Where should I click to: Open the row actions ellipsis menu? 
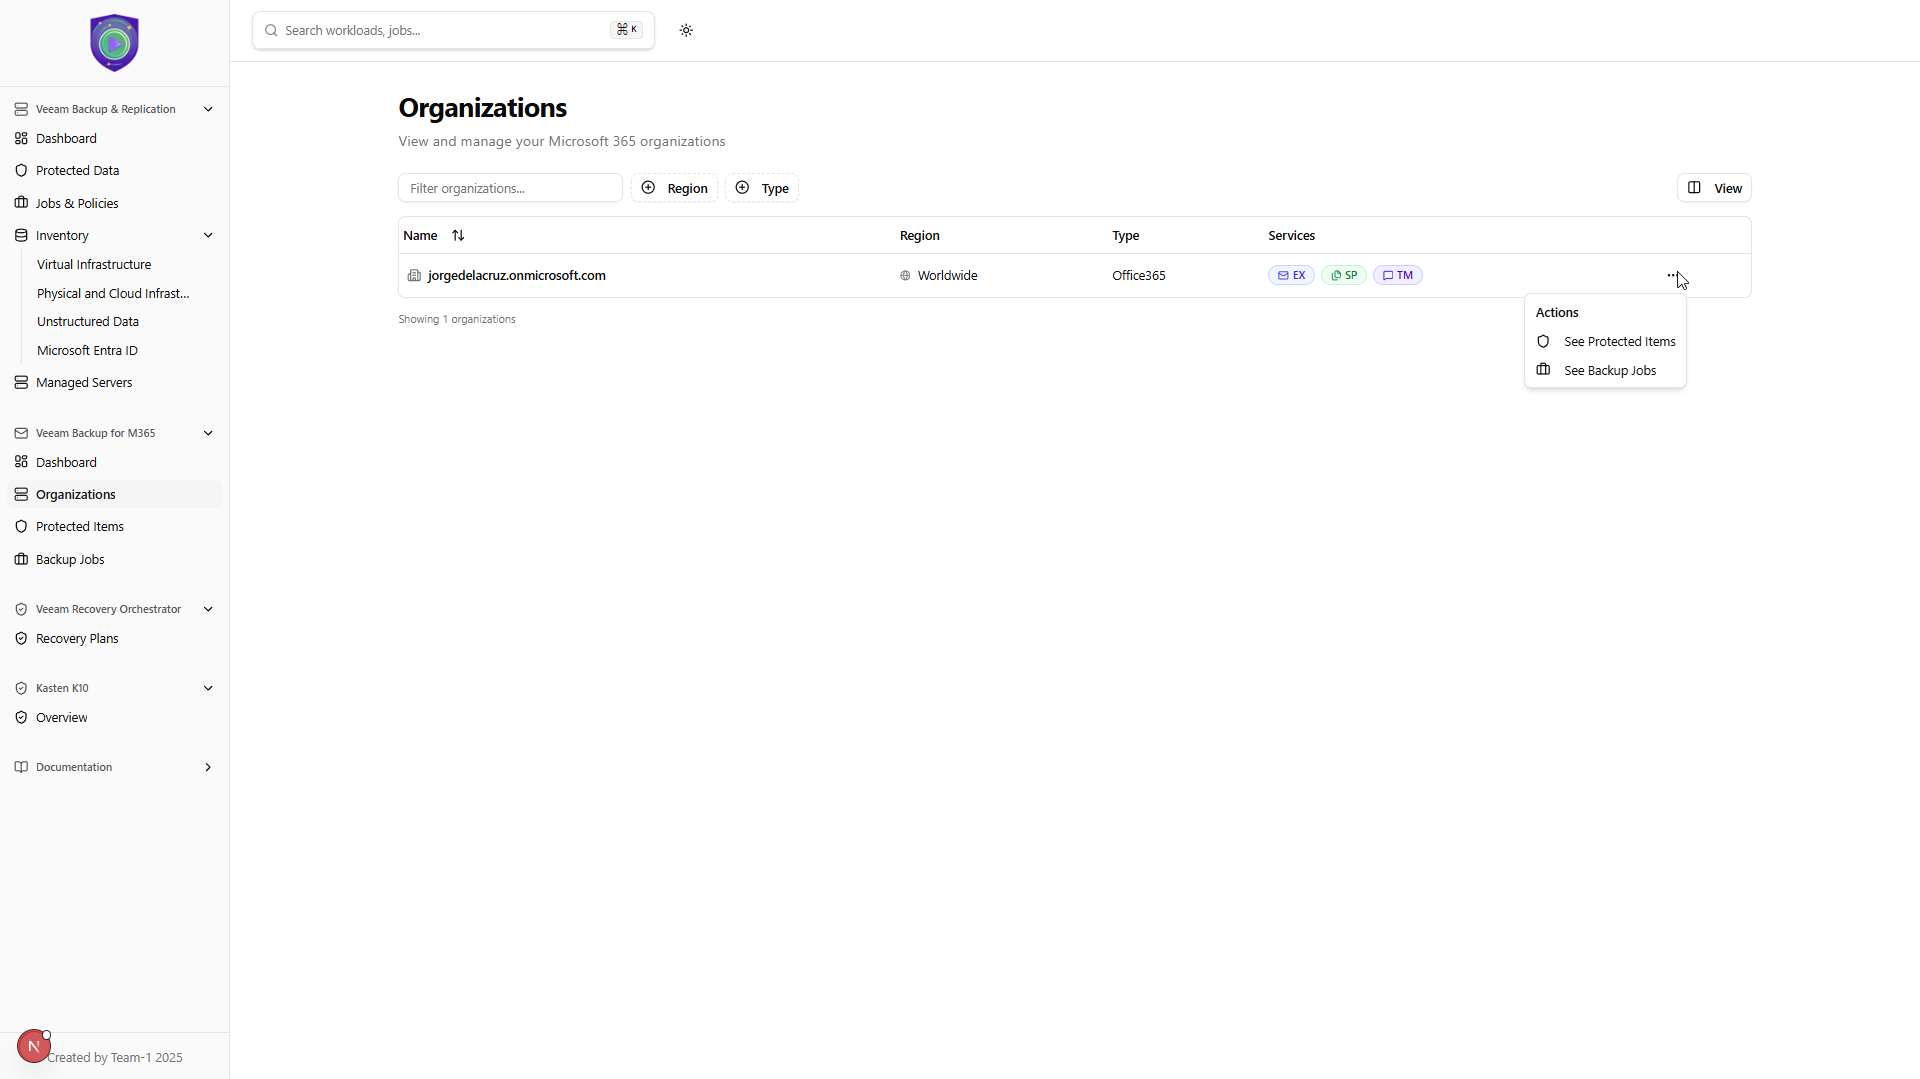click(1672, 275)
